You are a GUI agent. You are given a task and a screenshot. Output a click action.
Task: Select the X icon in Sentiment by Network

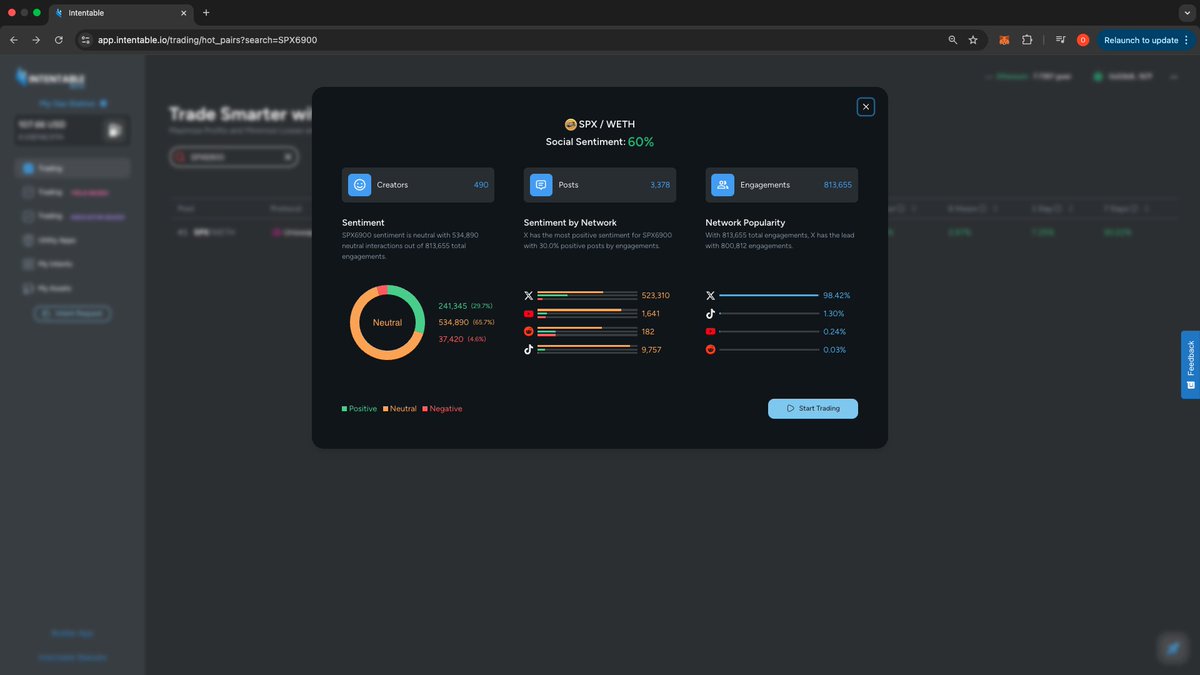coord(529,295)
